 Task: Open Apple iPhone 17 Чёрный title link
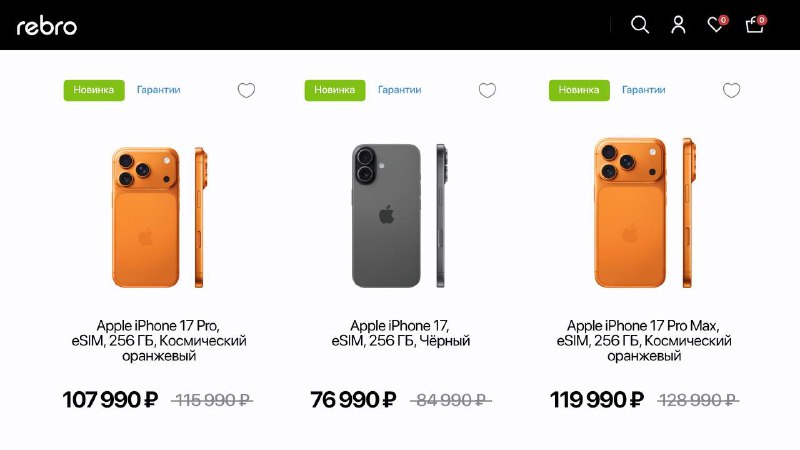(401, 333)
